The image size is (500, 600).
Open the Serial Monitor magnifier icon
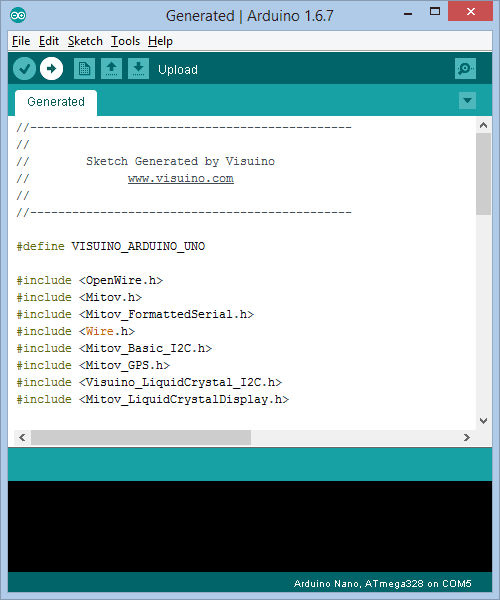[x=466, y=69]
